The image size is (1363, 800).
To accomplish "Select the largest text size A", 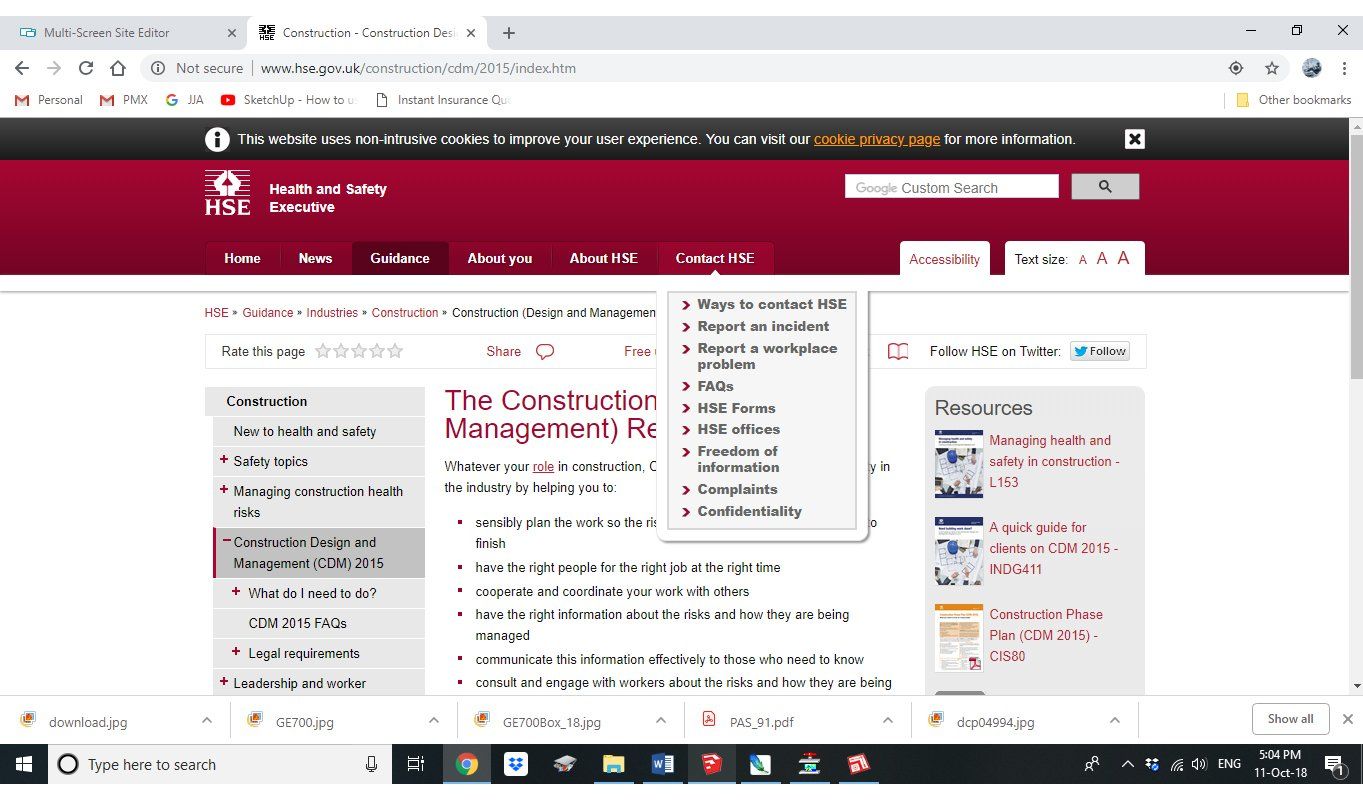I will tap(1123, 258).
